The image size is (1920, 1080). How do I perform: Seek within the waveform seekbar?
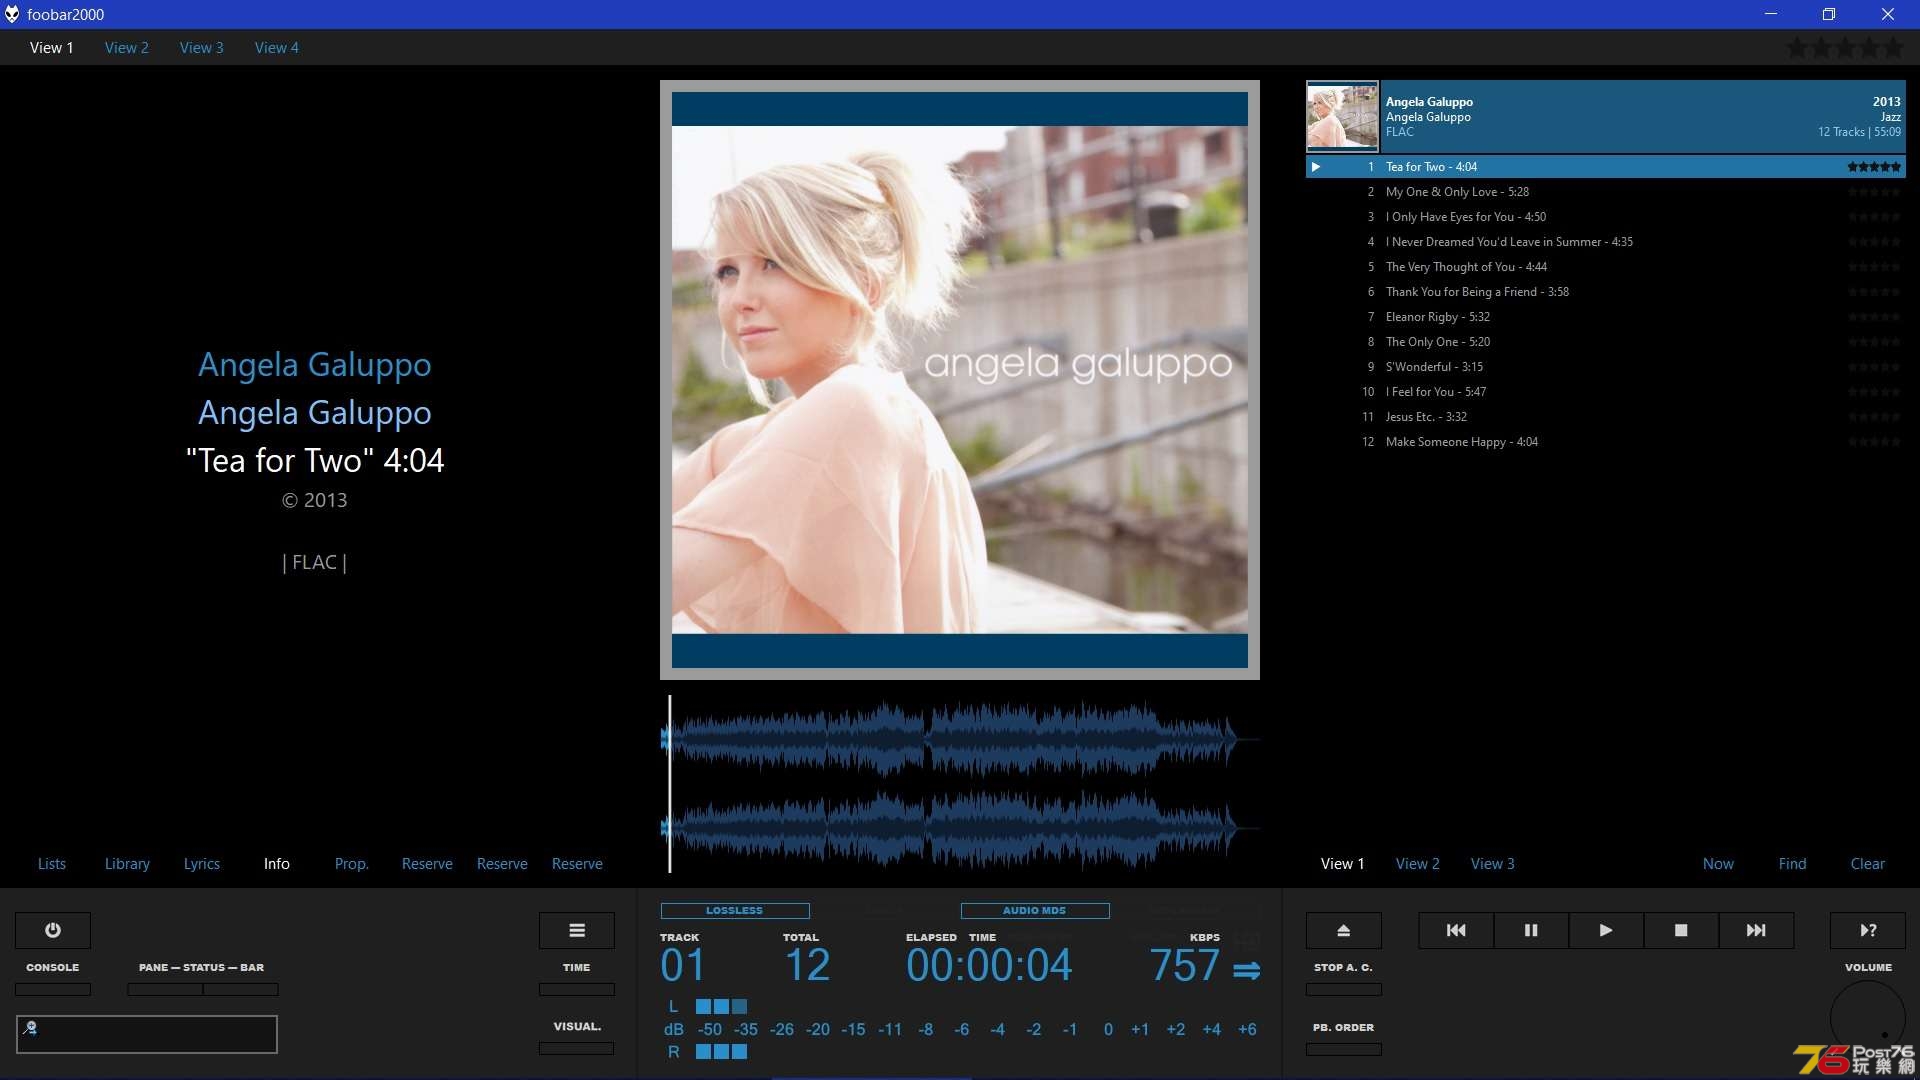point(960,784)
